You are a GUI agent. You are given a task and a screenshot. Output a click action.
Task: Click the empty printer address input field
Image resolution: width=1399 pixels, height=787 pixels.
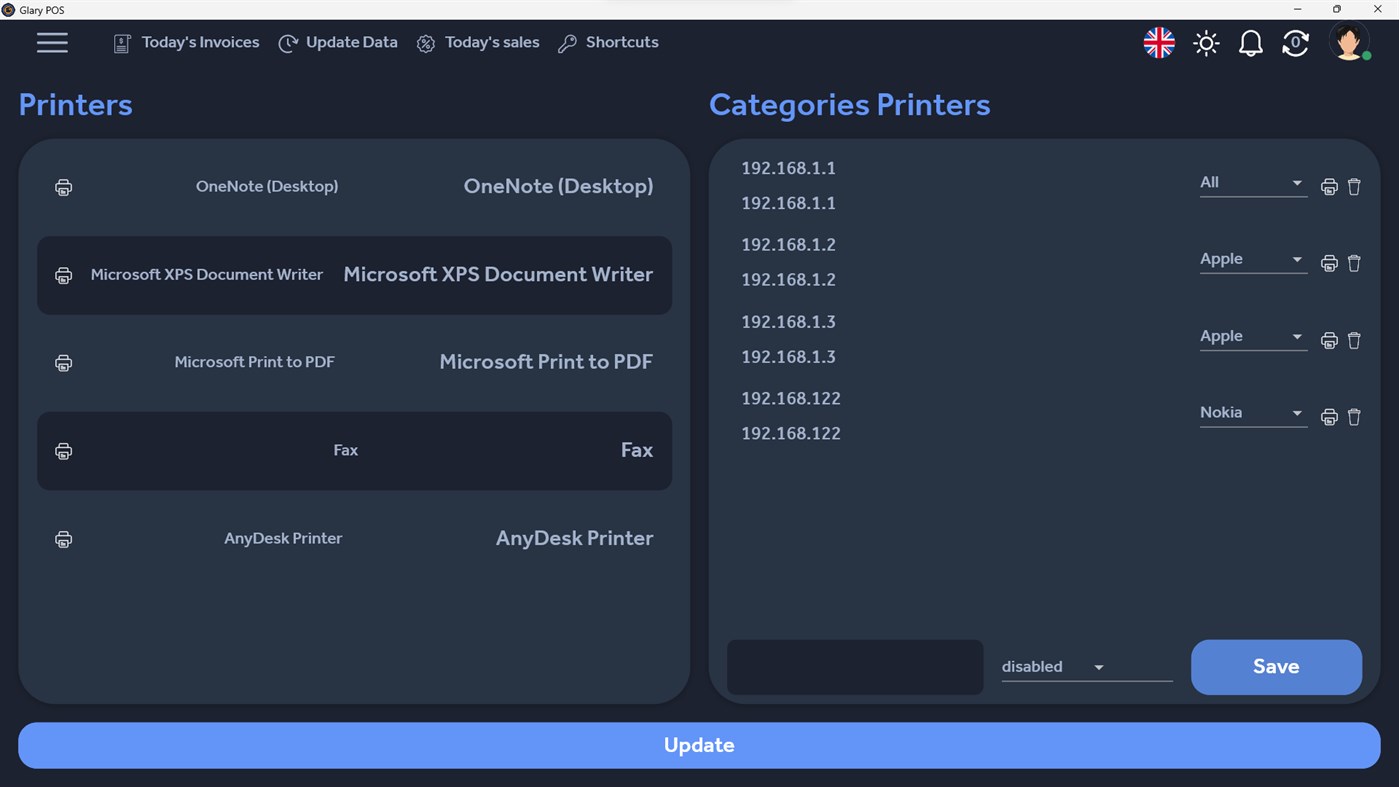coord(854,667)
